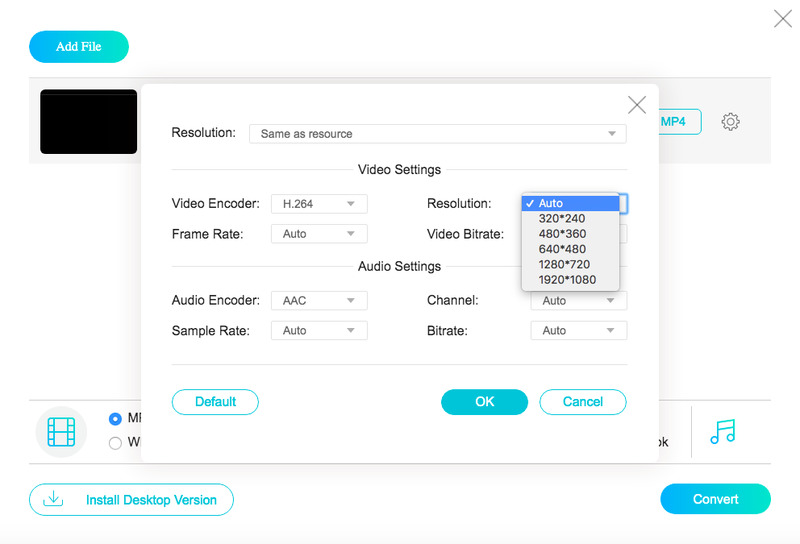Viewport: 800px width, 544px height.
Task: Open the Video Encoder H.264 dropdown
Action: click(x=319, y=204)
